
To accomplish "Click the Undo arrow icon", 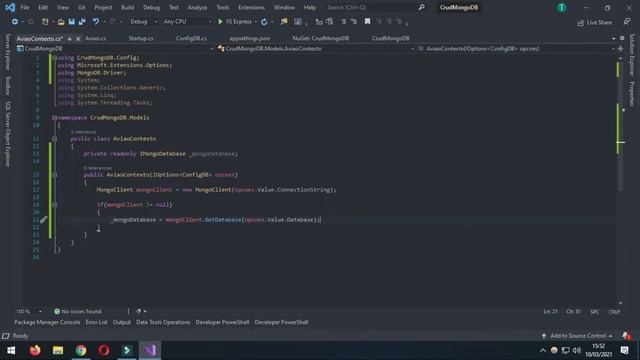I will click(x=96, y=22).
